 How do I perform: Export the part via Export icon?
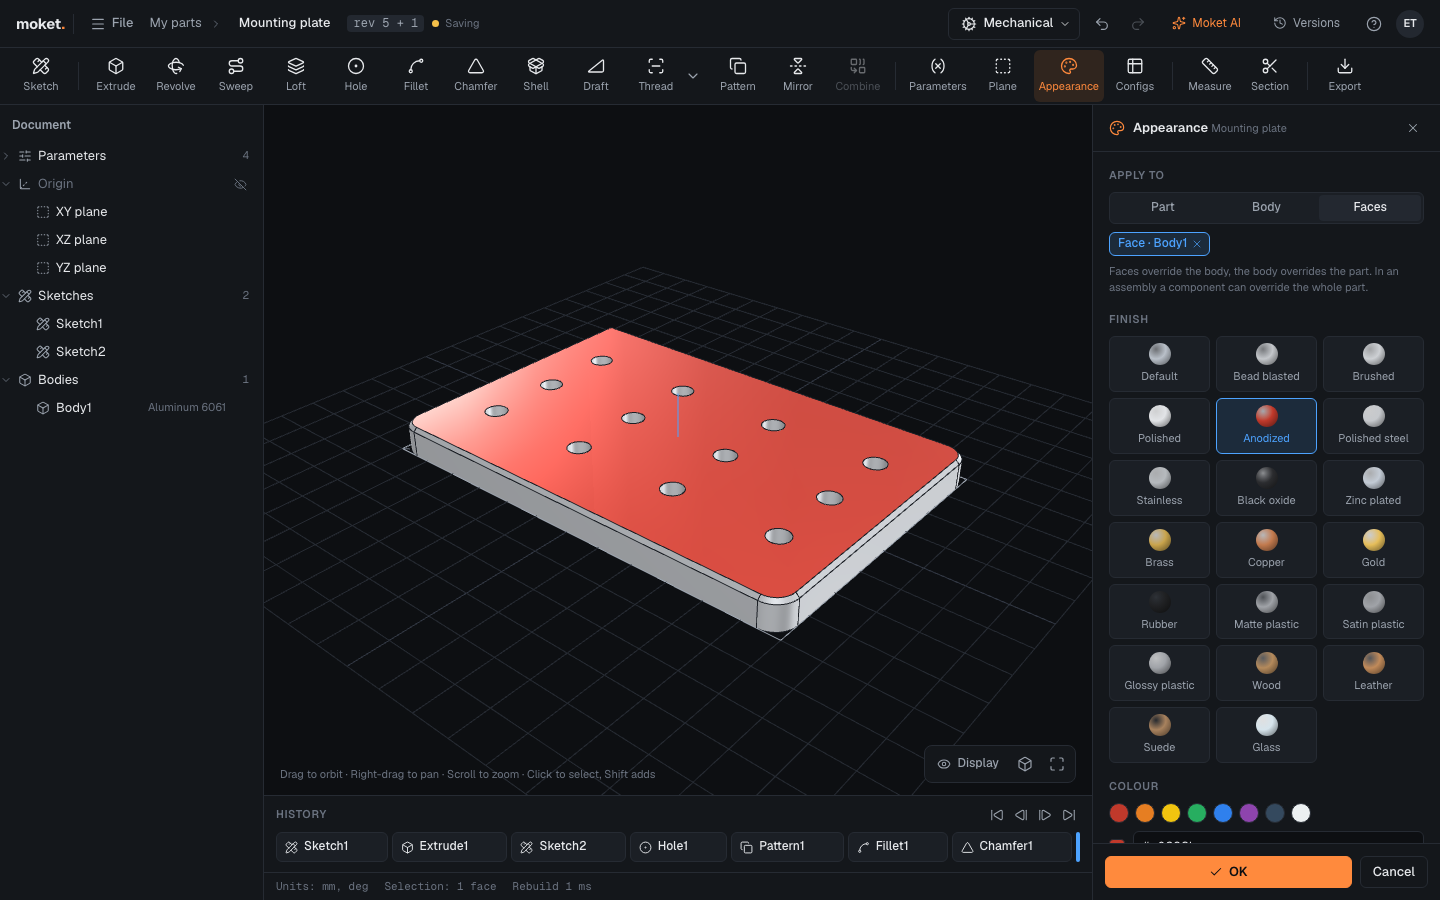pyautogui.click(x=1345, y=75)
